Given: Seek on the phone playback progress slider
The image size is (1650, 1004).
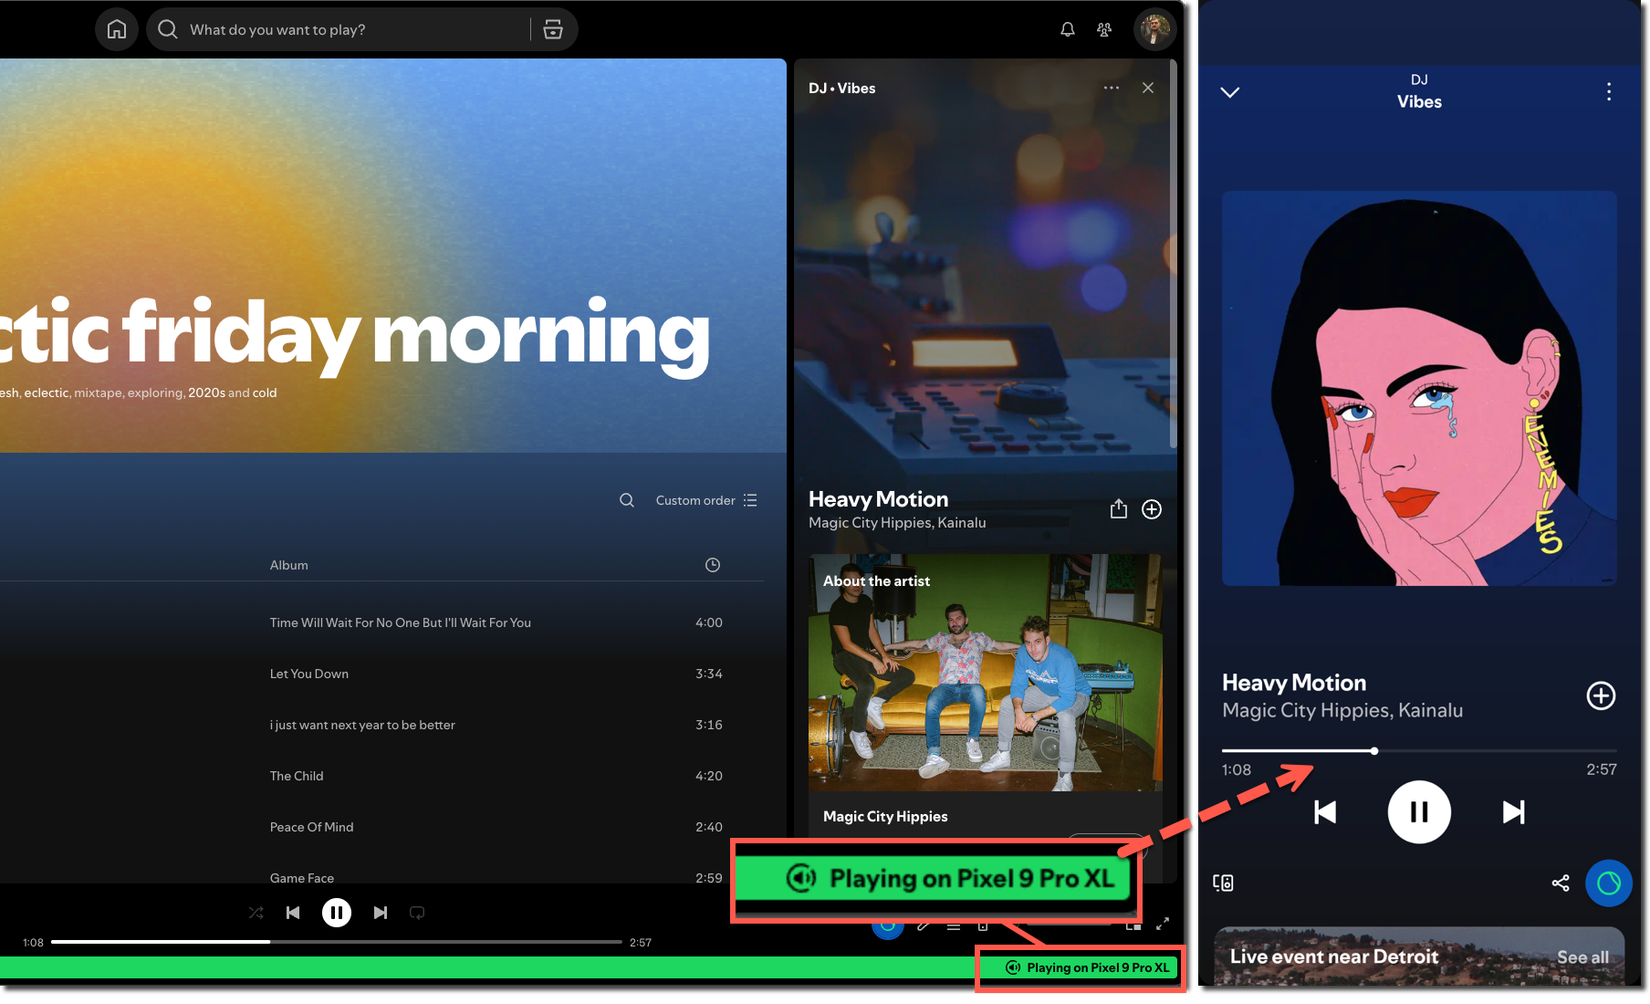Looking at the screenshot, I should pyautogui.click(x=1419, y=750).
